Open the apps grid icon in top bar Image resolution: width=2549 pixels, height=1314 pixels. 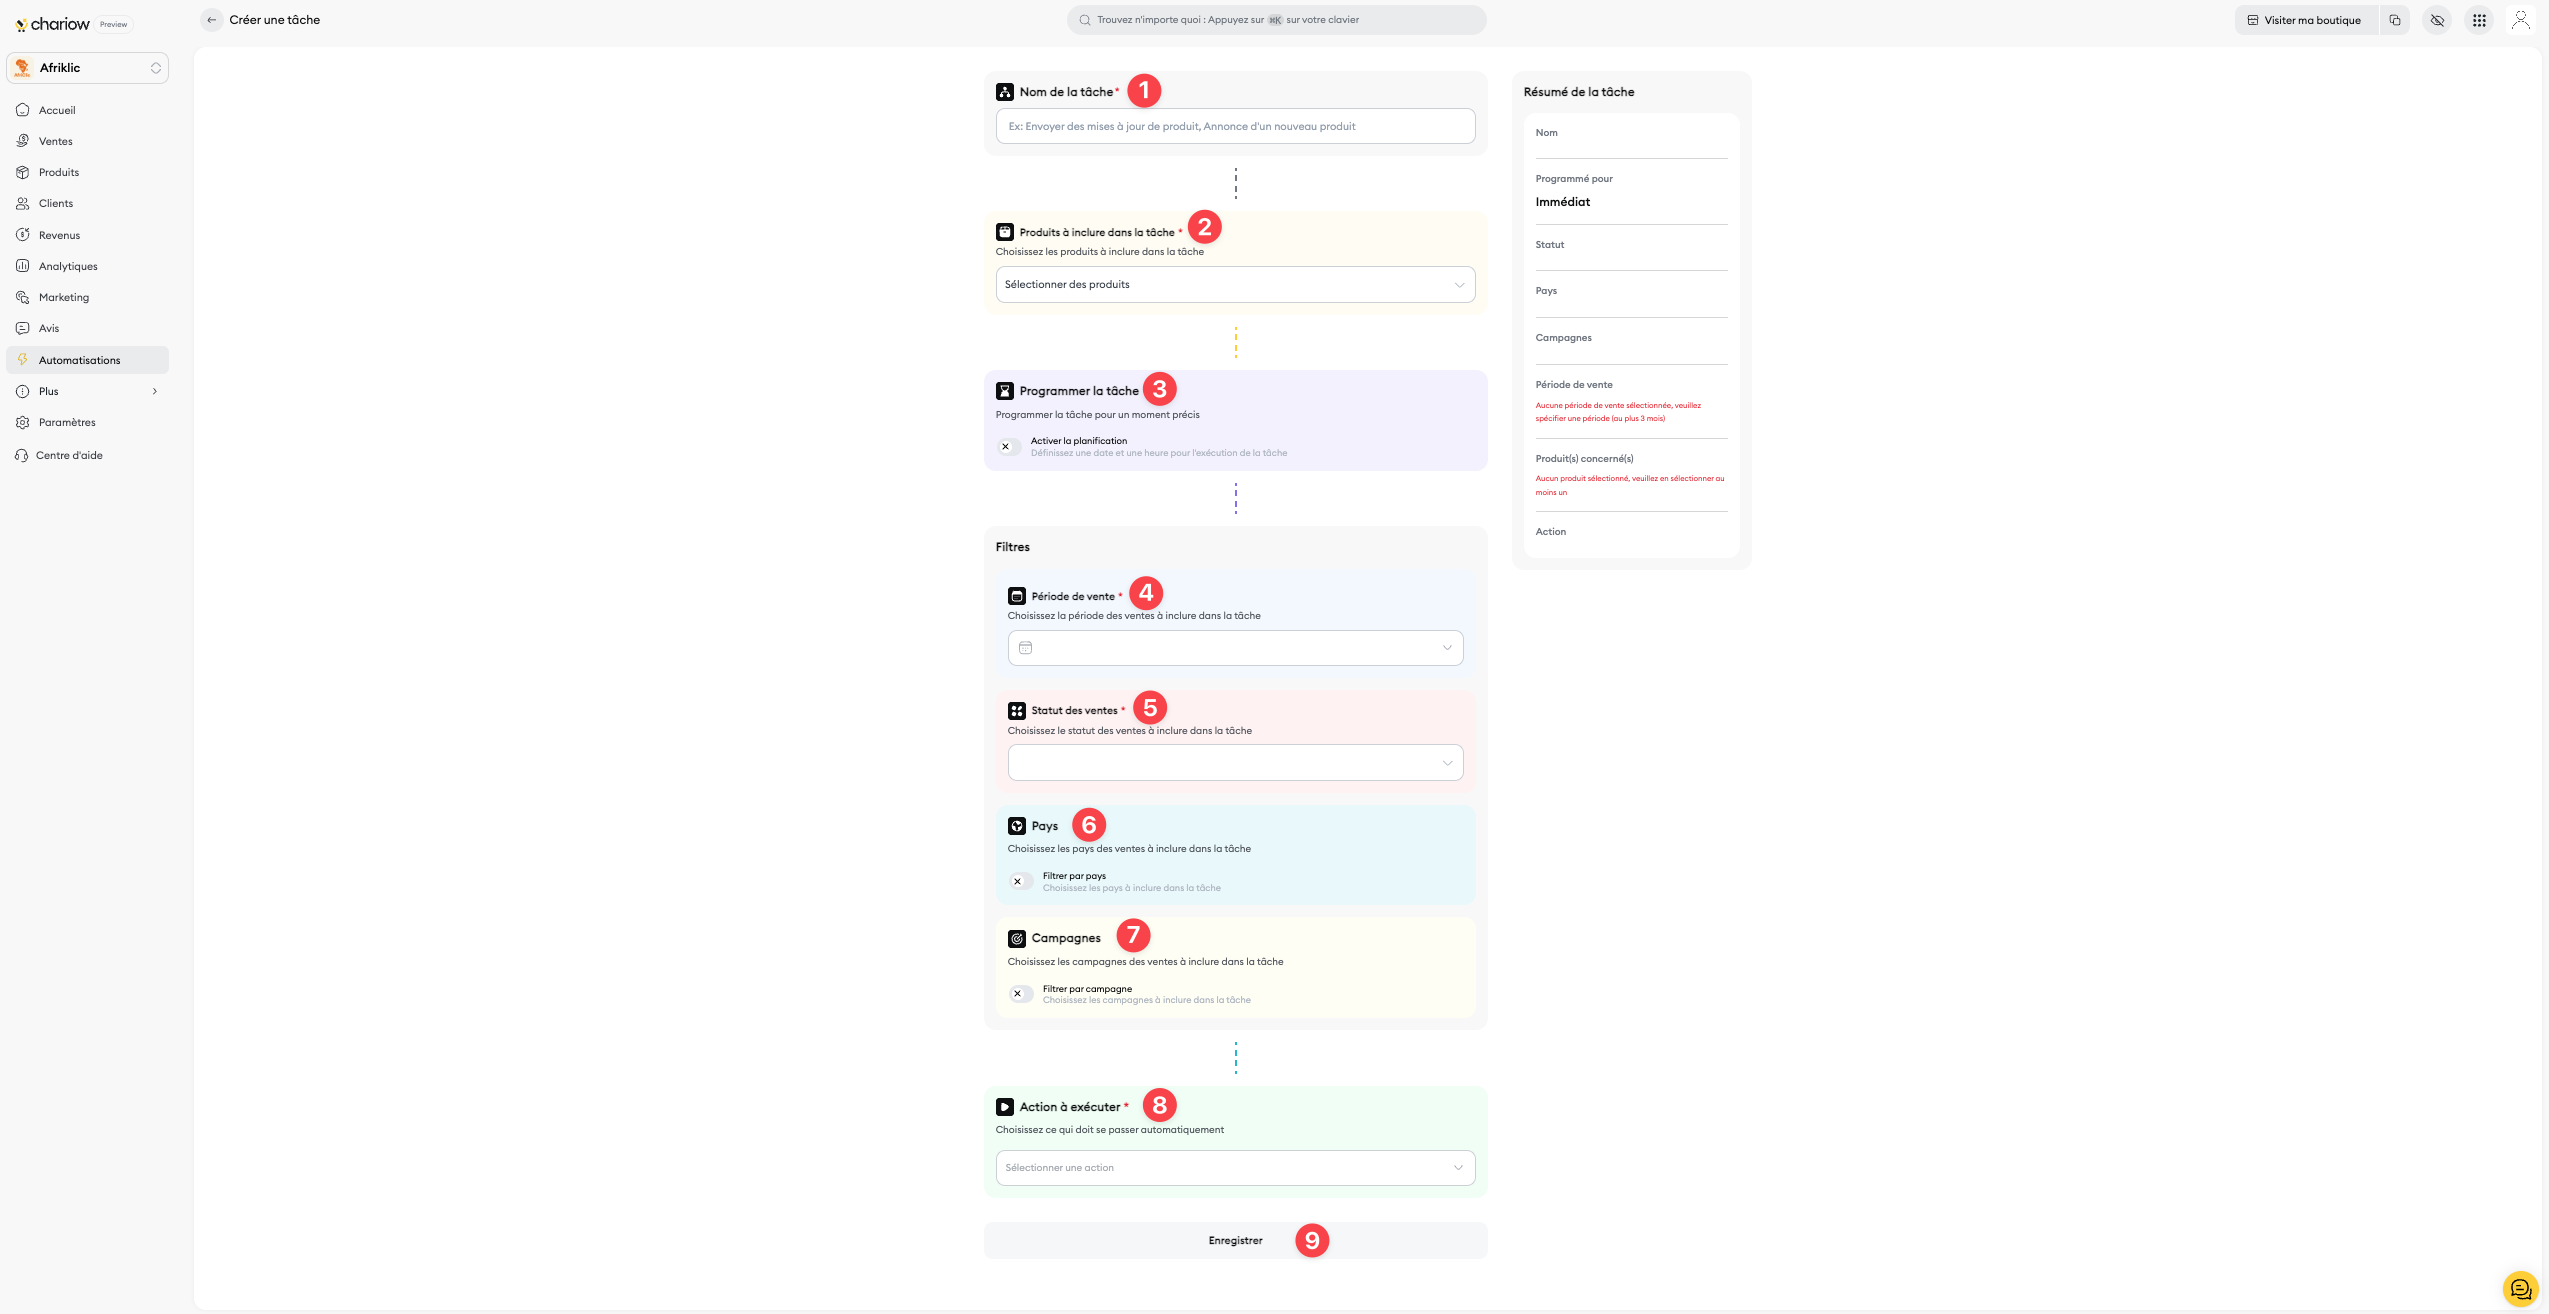2479,20
